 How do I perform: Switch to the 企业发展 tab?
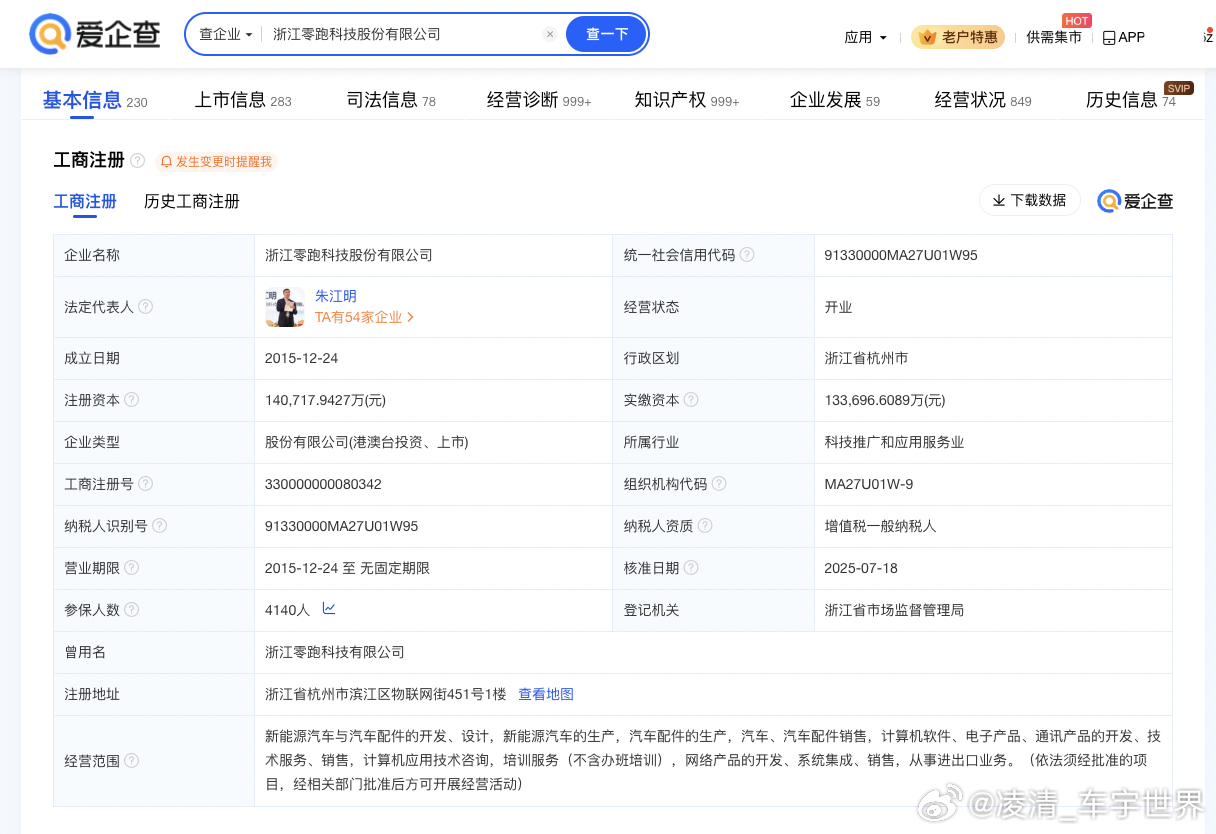coord(835,100)
